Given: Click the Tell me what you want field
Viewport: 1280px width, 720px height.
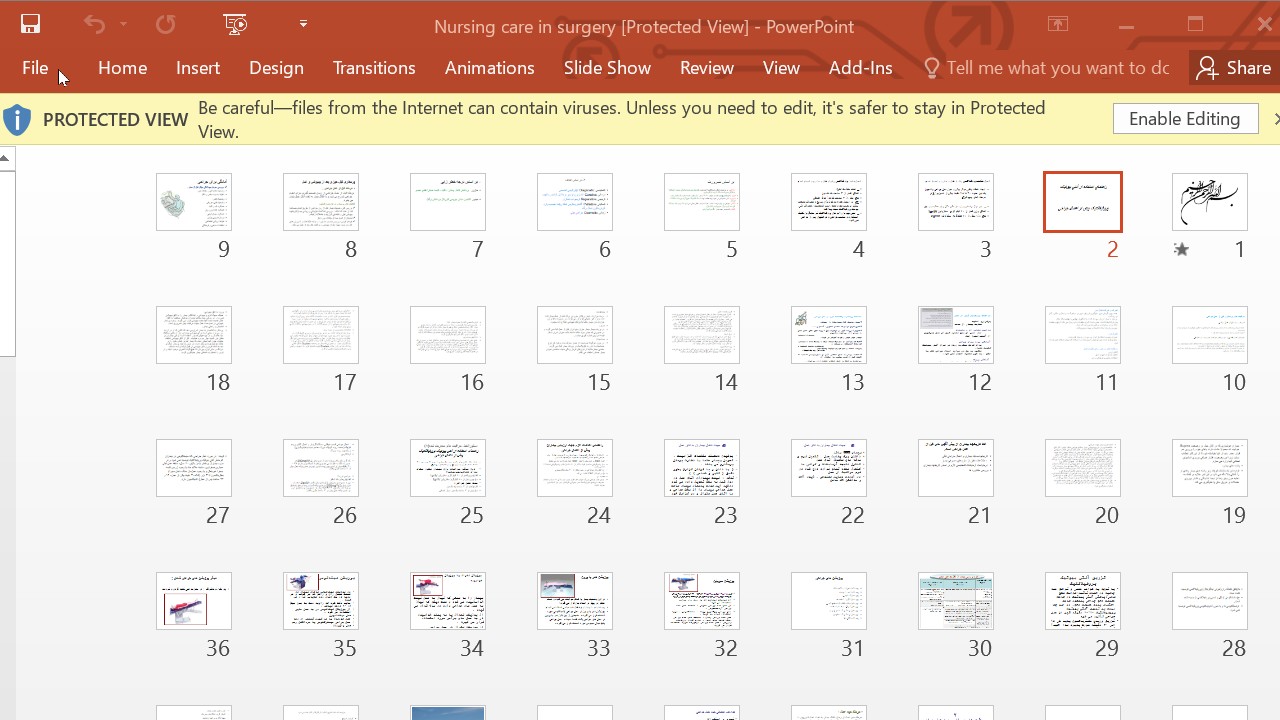Looking at the screenshot, I should [x=1046, y=68].
